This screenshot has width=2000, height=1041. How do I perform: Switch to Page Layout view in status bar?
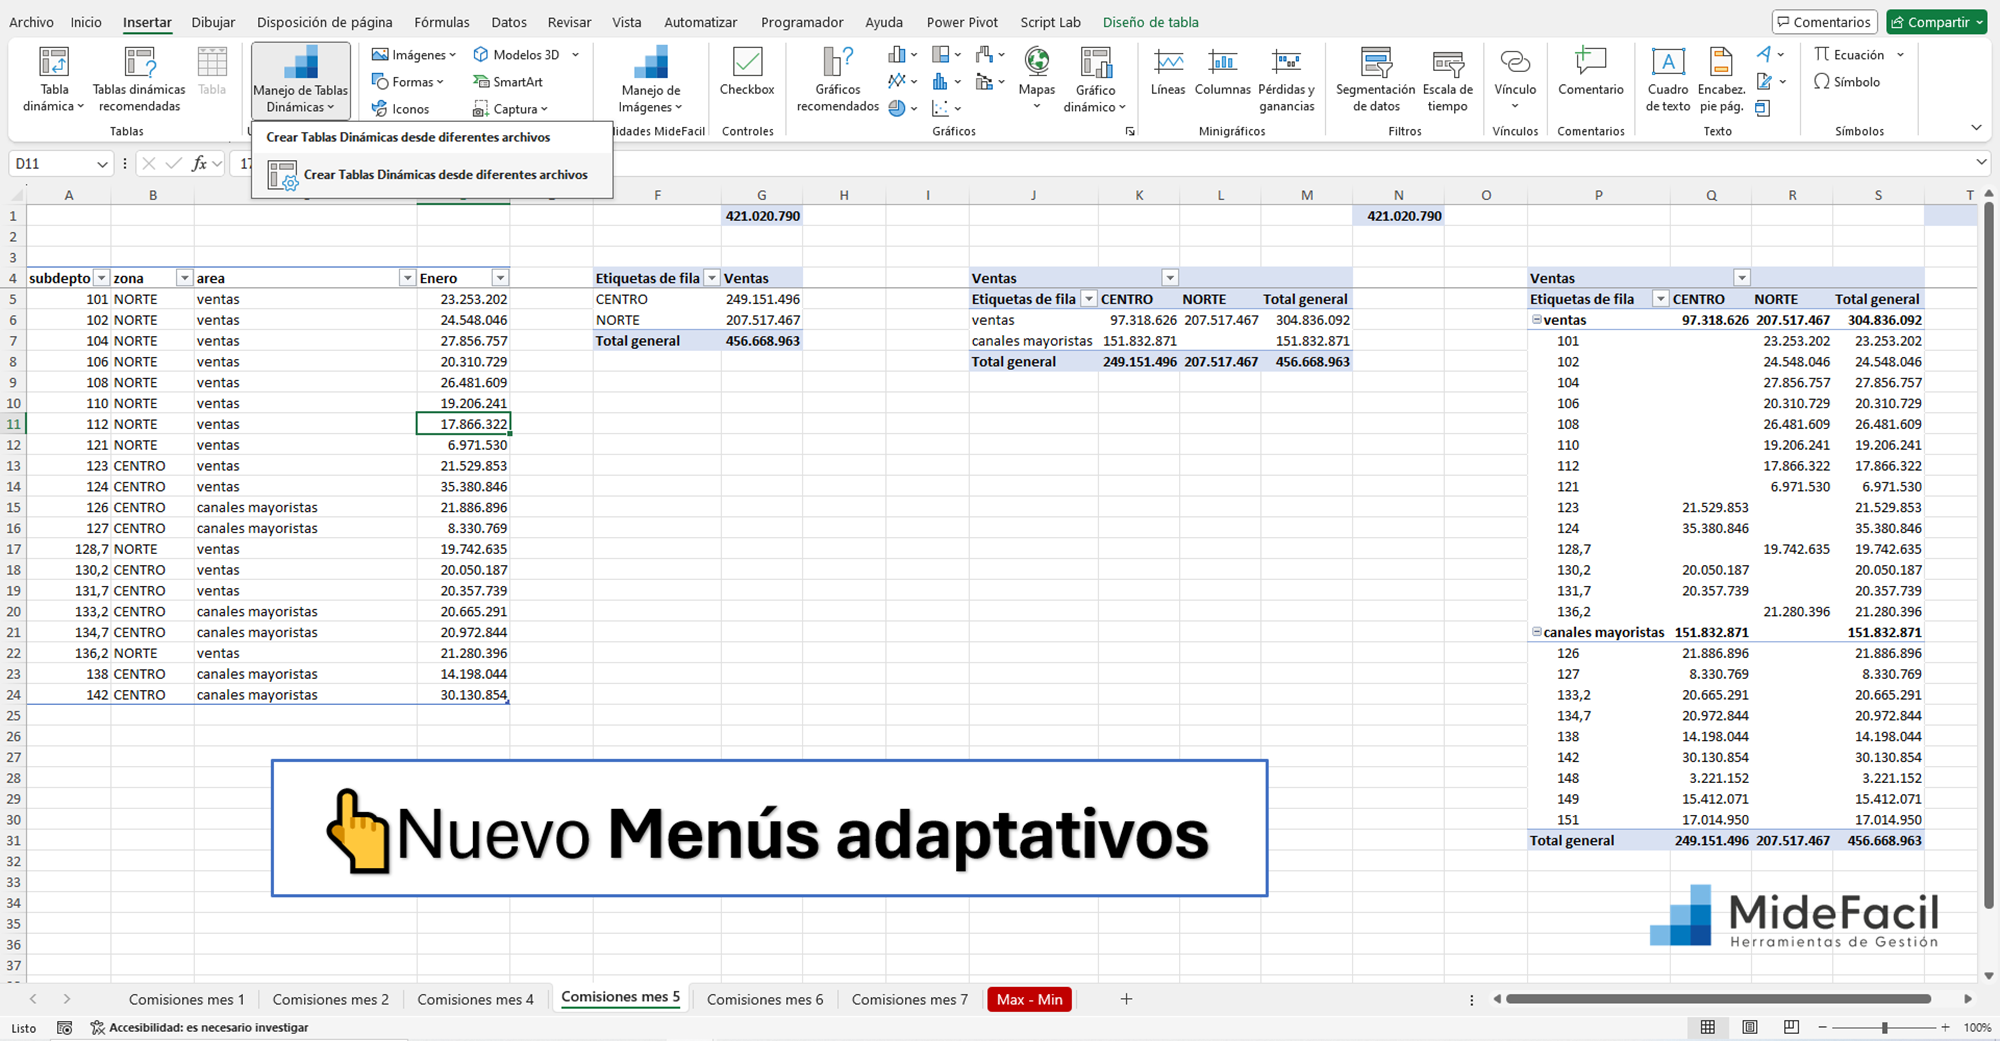point(1750,1028)
